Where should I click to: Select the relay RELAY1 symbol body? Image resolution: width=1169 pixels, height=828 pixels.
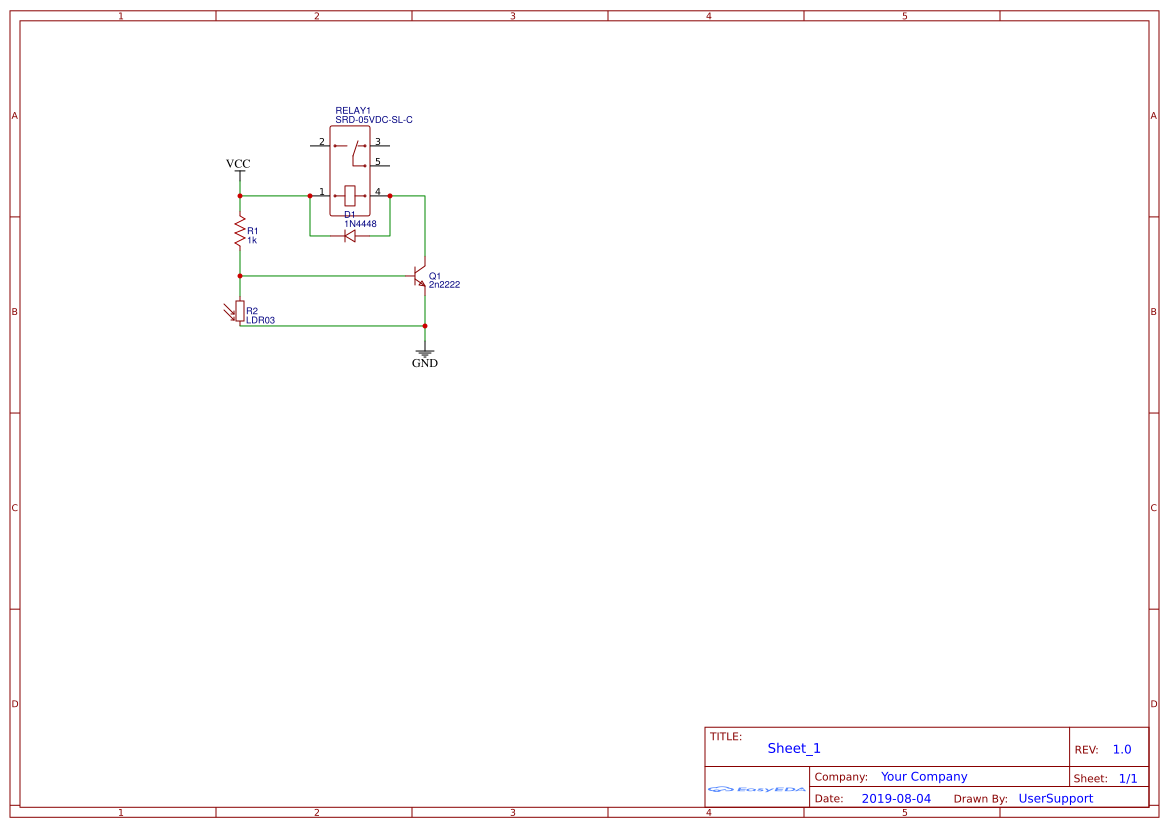point(350,171)
